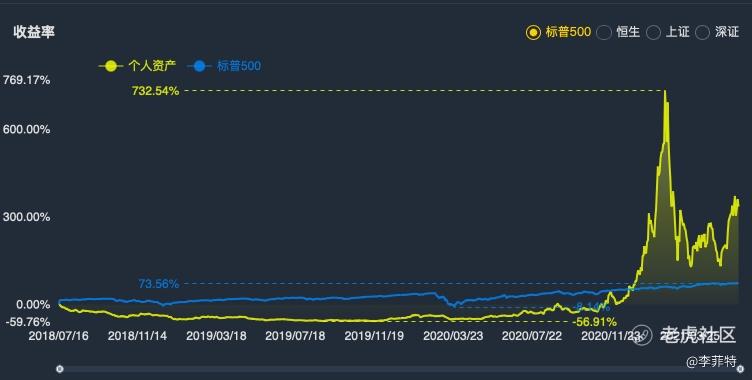Click the 个人资产 legend label
Screen dimensions: 752x380
(152, 66)
